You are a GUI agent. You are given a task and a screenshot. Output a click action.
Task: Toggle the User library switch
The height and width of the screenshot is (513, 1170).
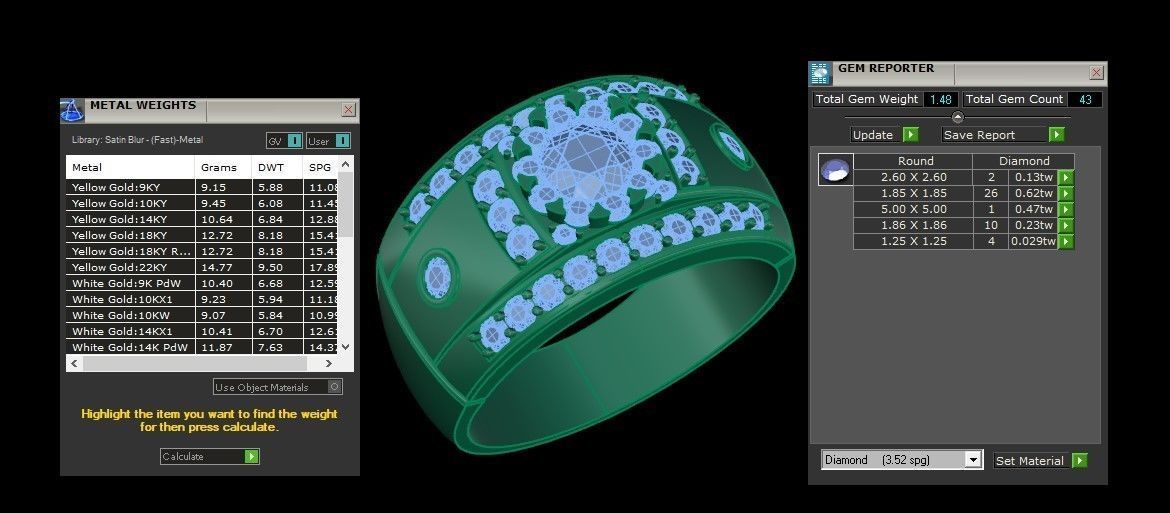pos(342,141)
